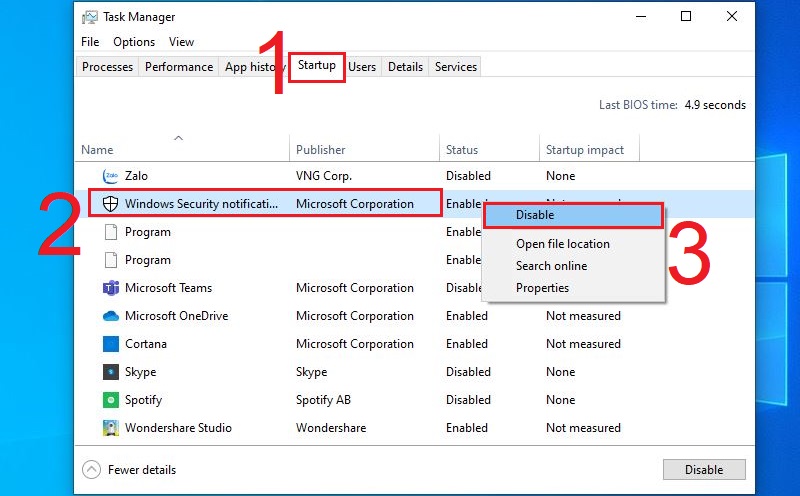Sort by the Status column header
Screen dimensions: 800x496
[462, 150]
